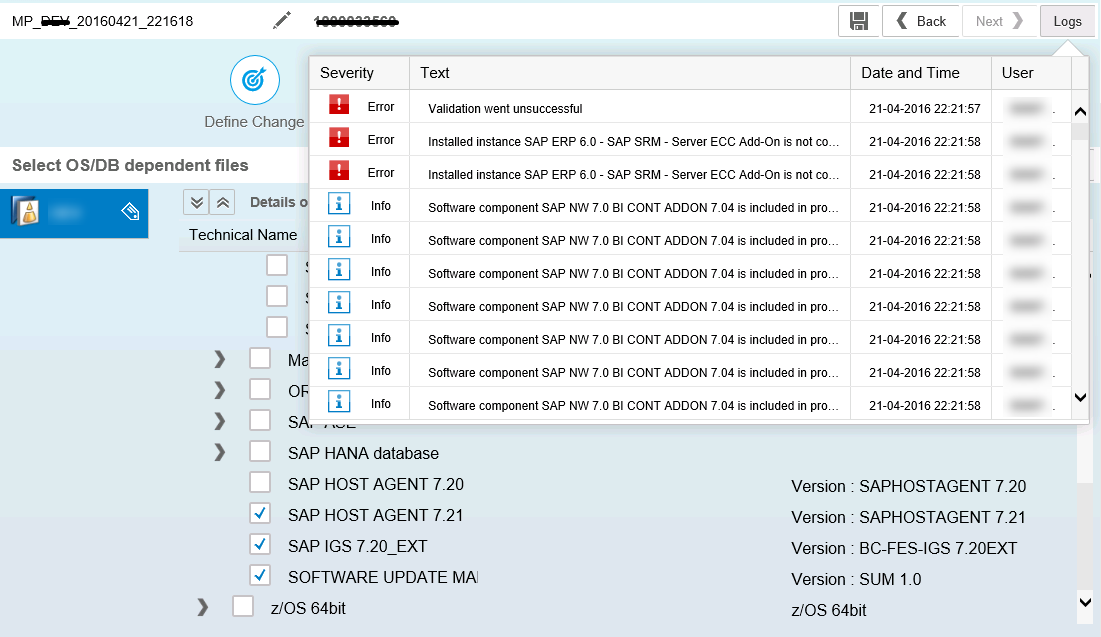Check the Ma row checkbox
This screenshot has width=1101, height=637.
(x=260, y=357)
